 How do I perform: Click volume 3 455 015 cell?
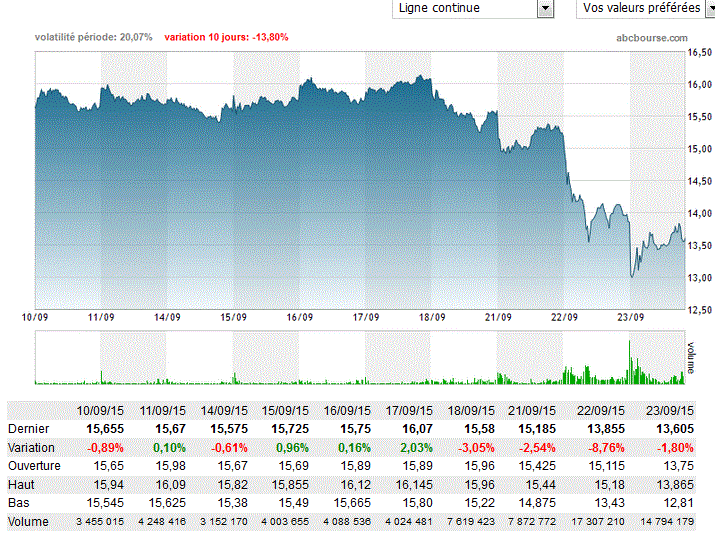pyautogui.click(x=100, y=521)
